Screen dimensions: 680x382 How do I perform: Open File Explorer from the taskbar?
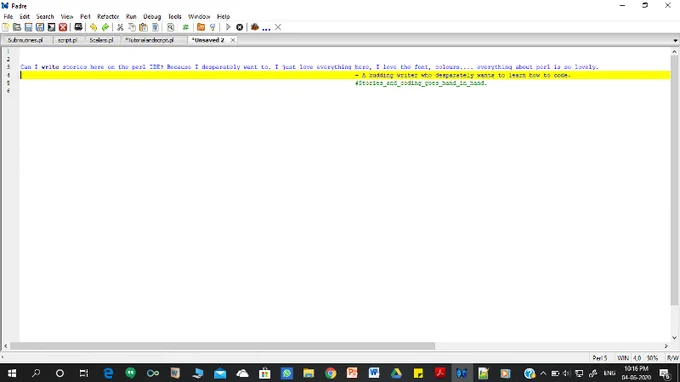308,373
